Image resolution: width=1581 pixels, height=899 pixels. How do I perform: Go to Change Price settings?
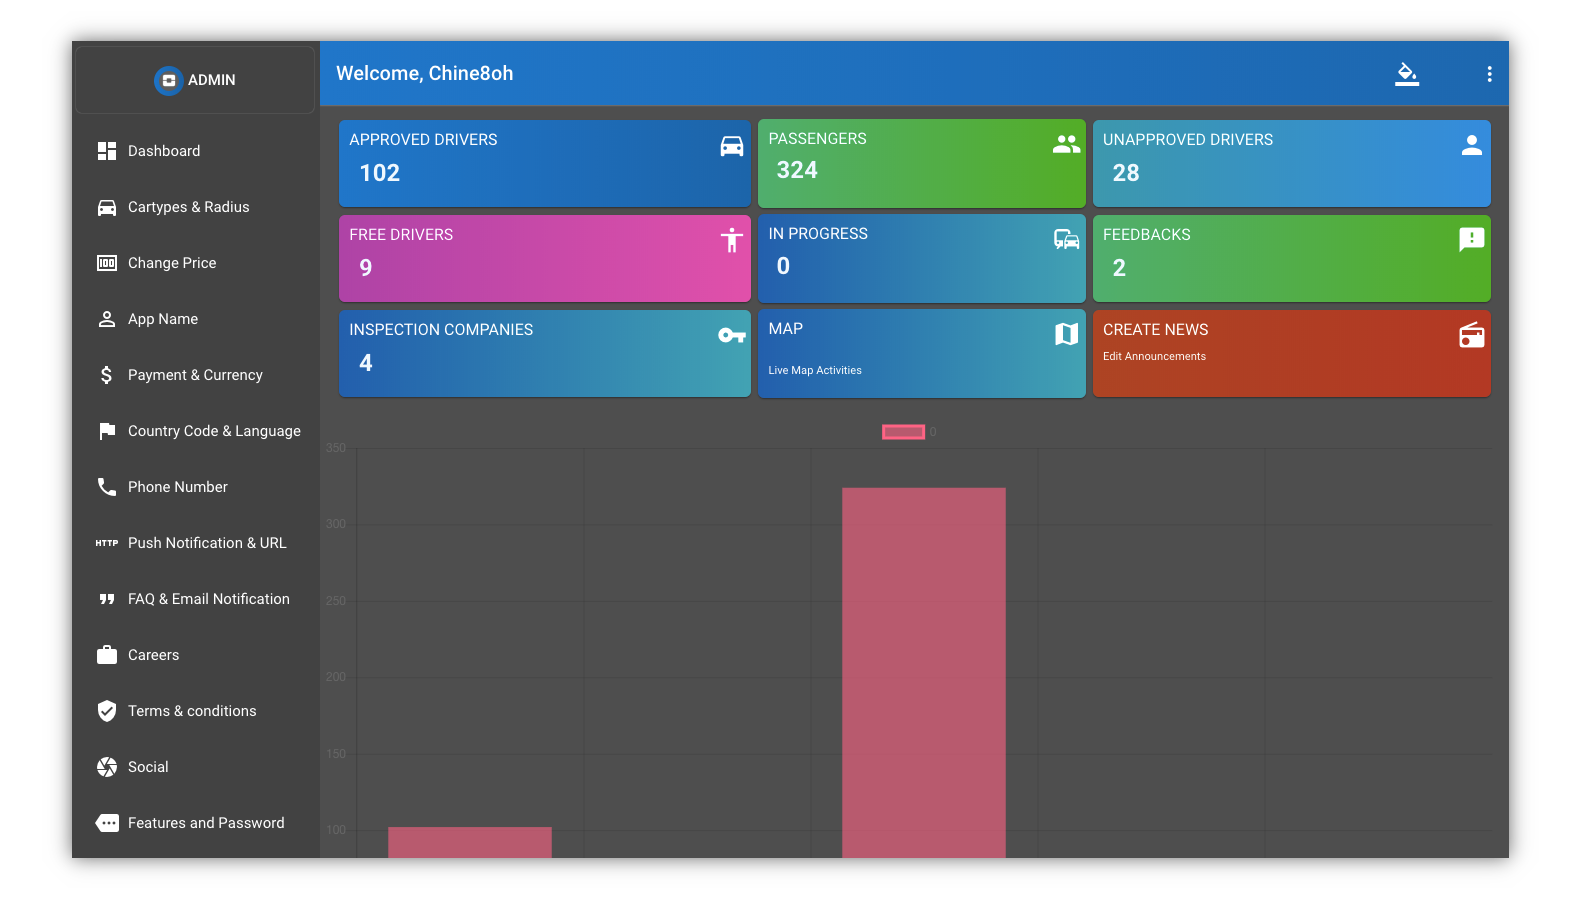coord(172,263)
